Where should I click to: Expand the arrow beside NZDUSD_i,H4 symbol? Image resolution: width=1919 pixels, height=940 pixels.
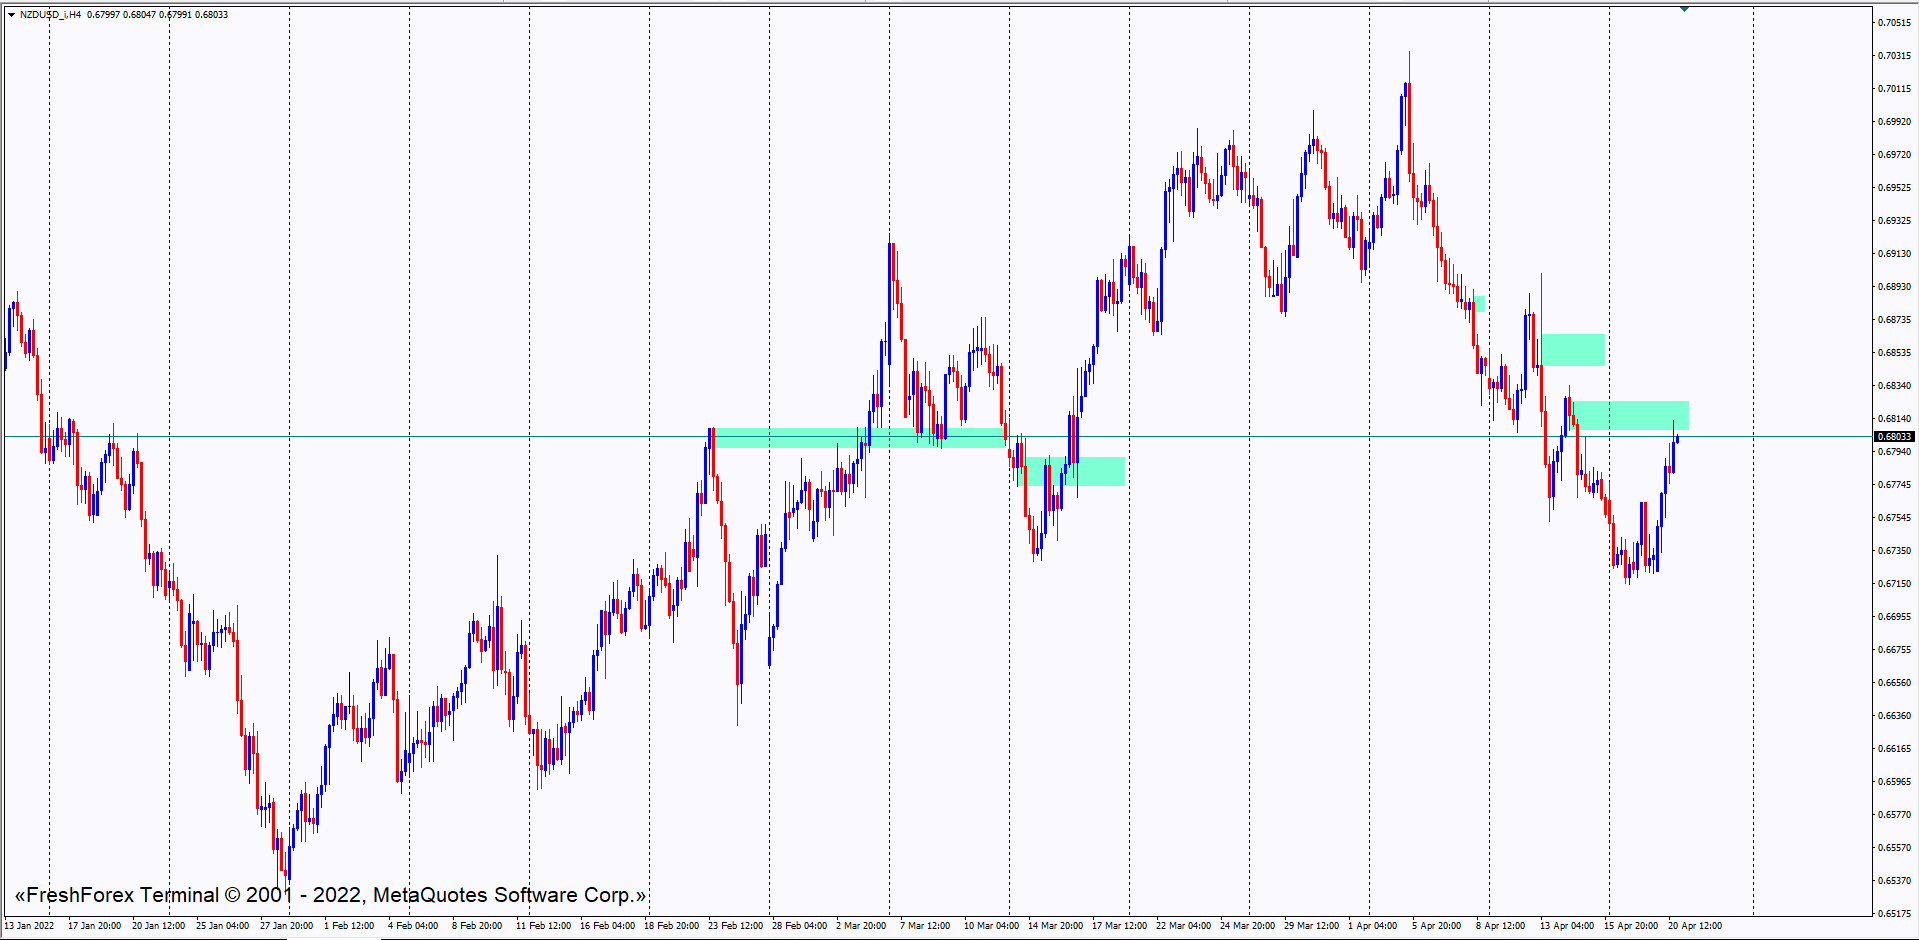point(12,15)
